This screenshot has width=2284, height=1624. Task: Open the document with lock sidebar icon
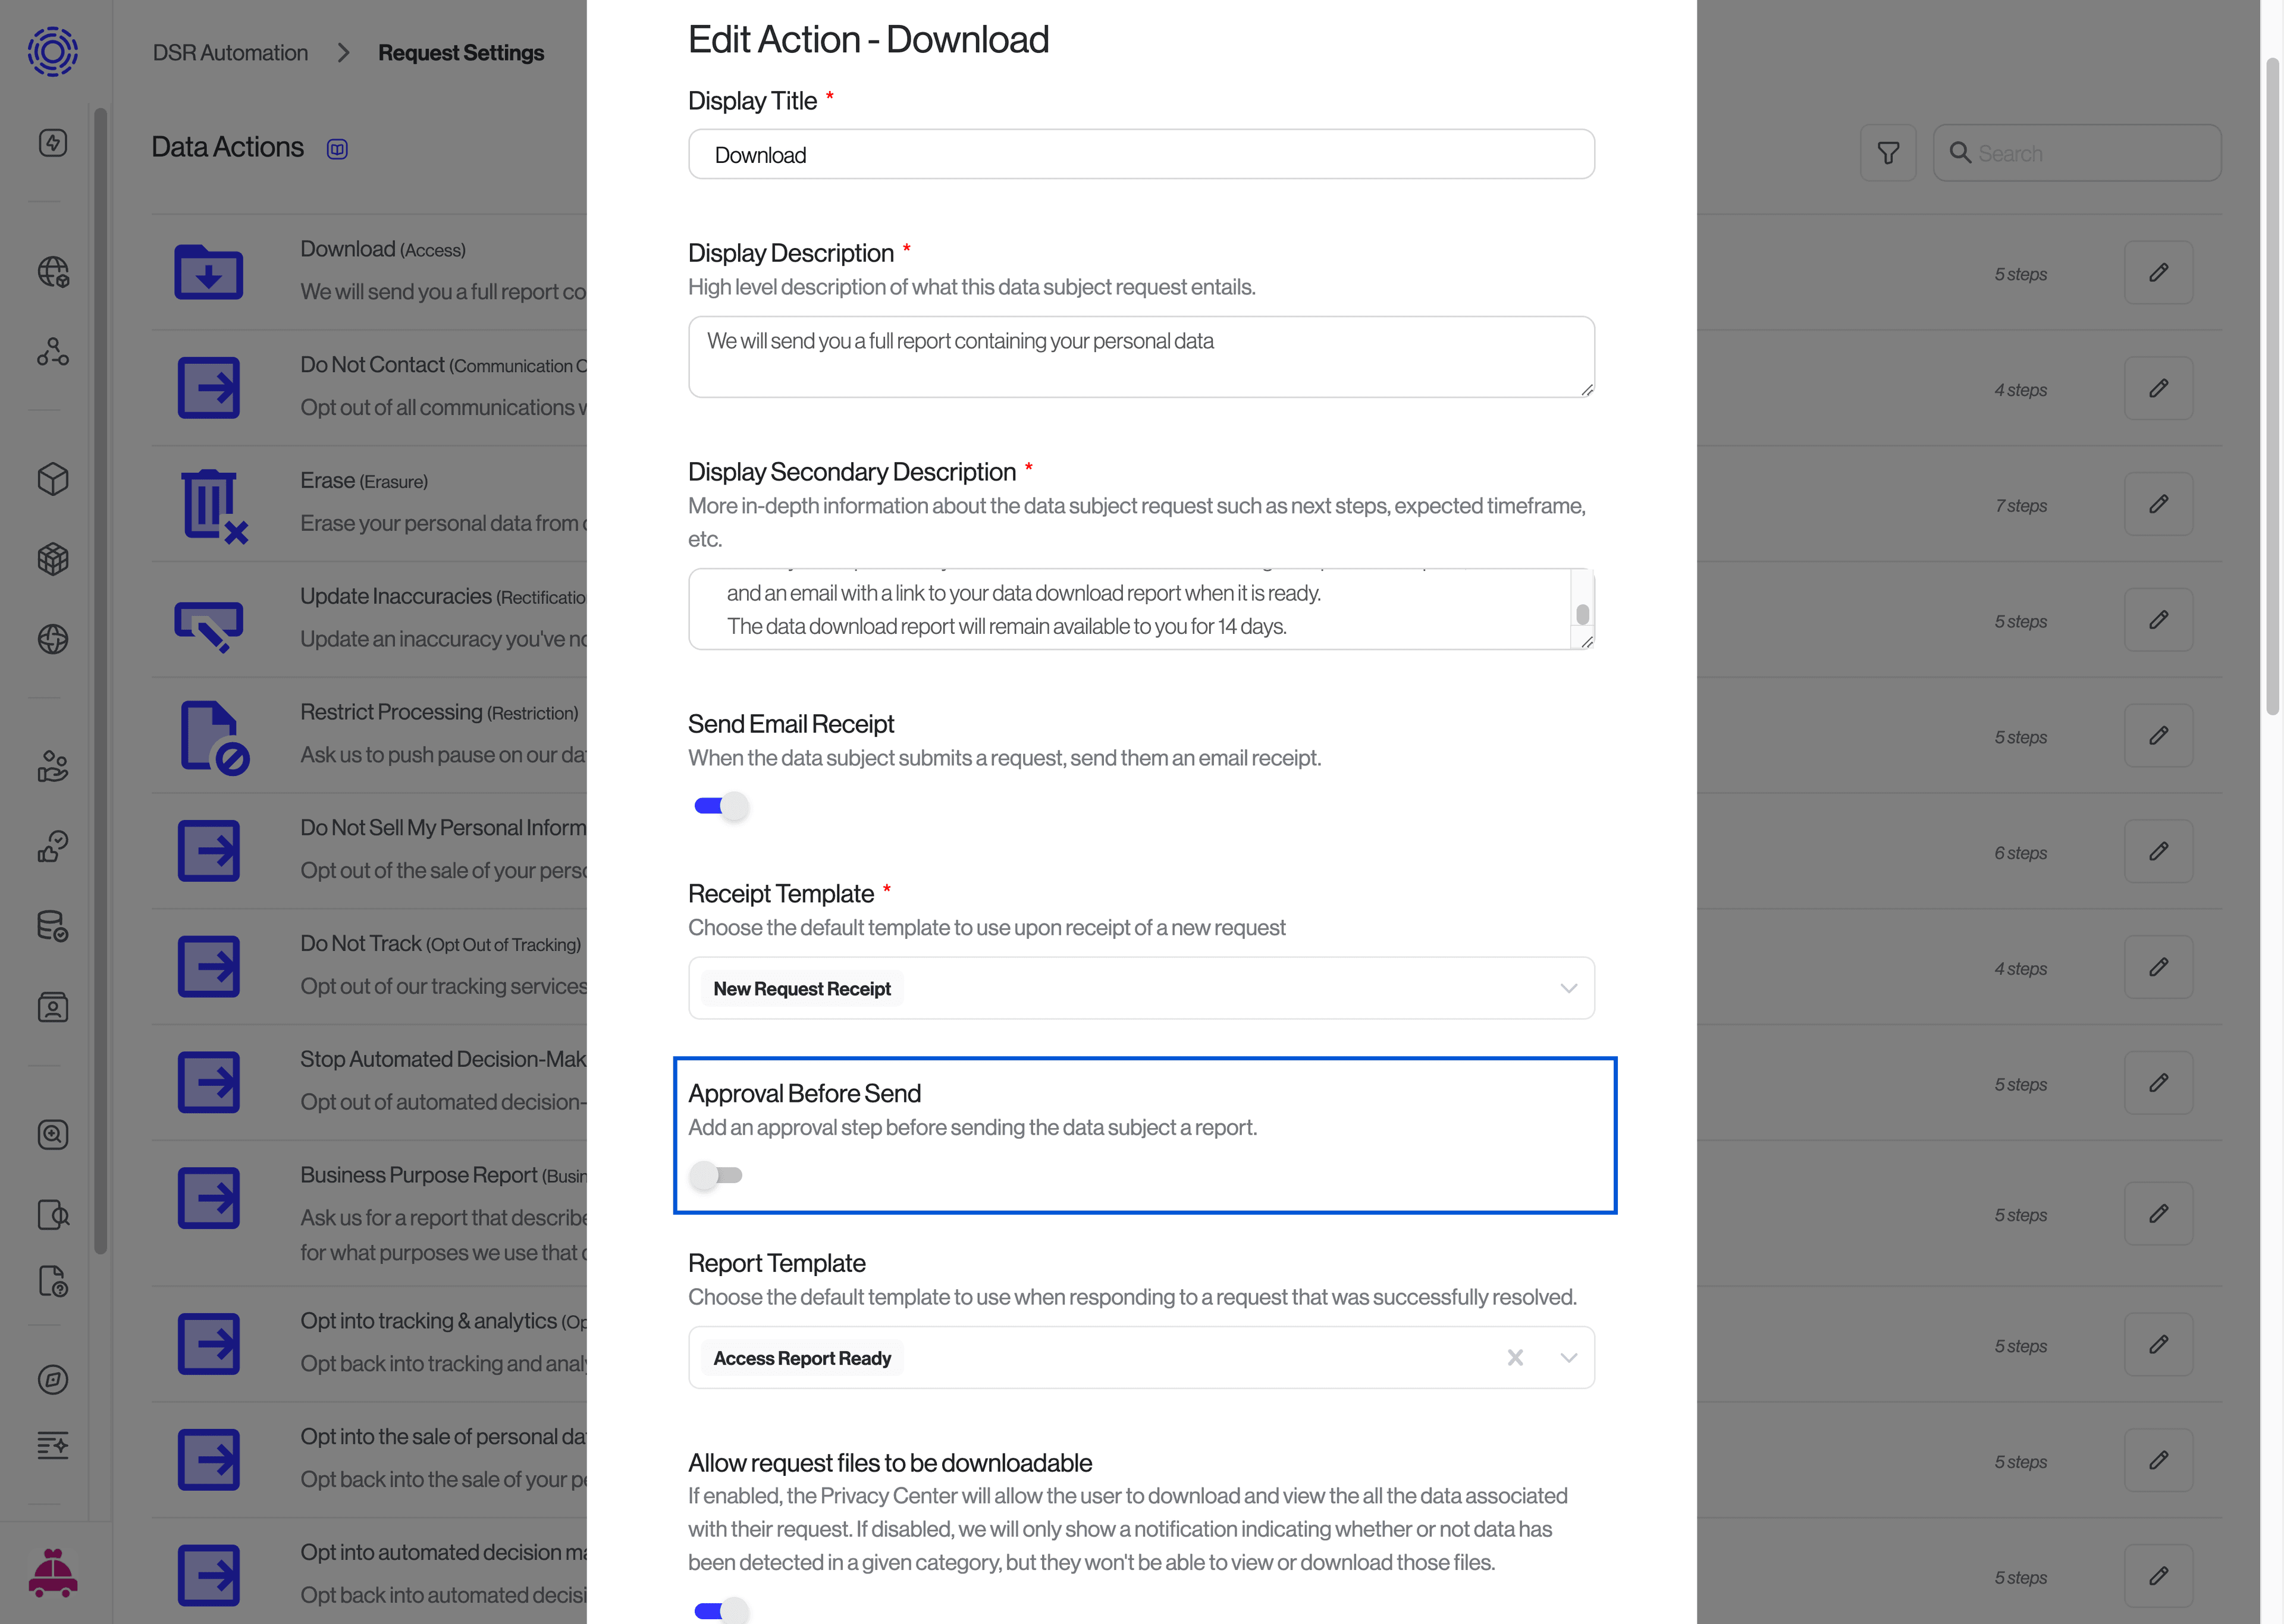(x=53, y=1281)
